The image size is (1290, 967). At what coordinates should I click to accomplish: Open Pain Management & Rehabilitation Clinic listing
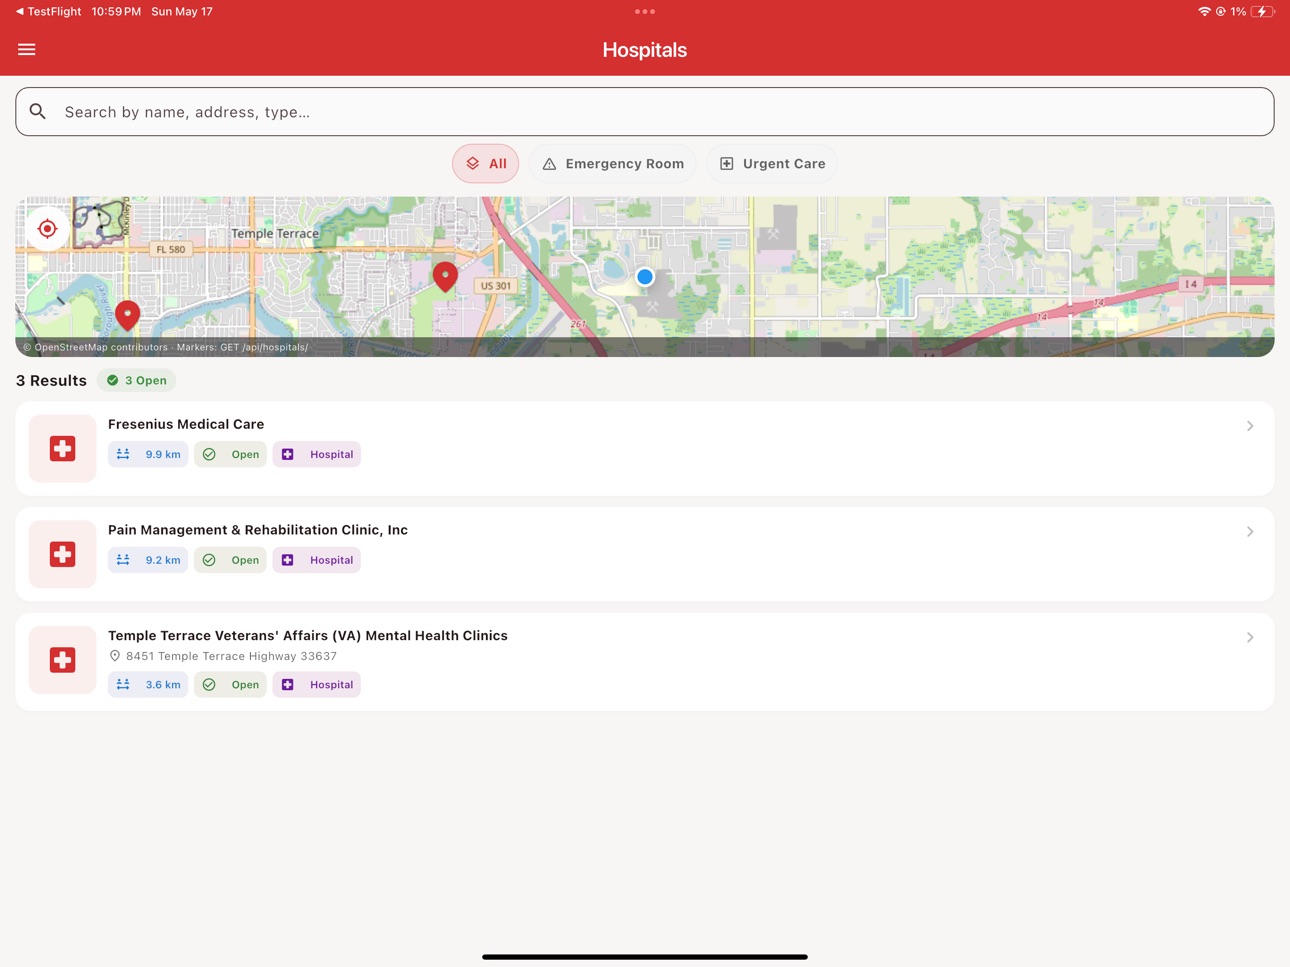coord(645,554)
